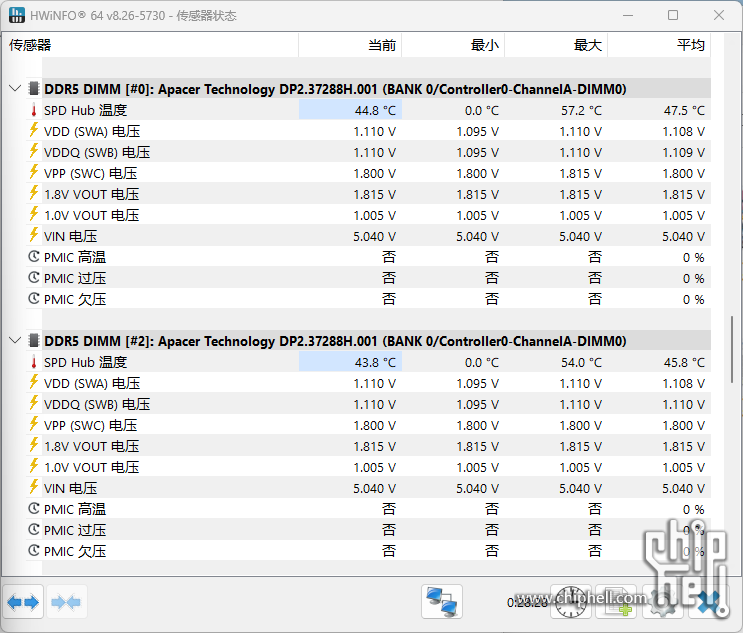The image size is (743, 633).
Task: Select DIMM #2 1.8V VOUT 电压 label
Action: (91, 446)
